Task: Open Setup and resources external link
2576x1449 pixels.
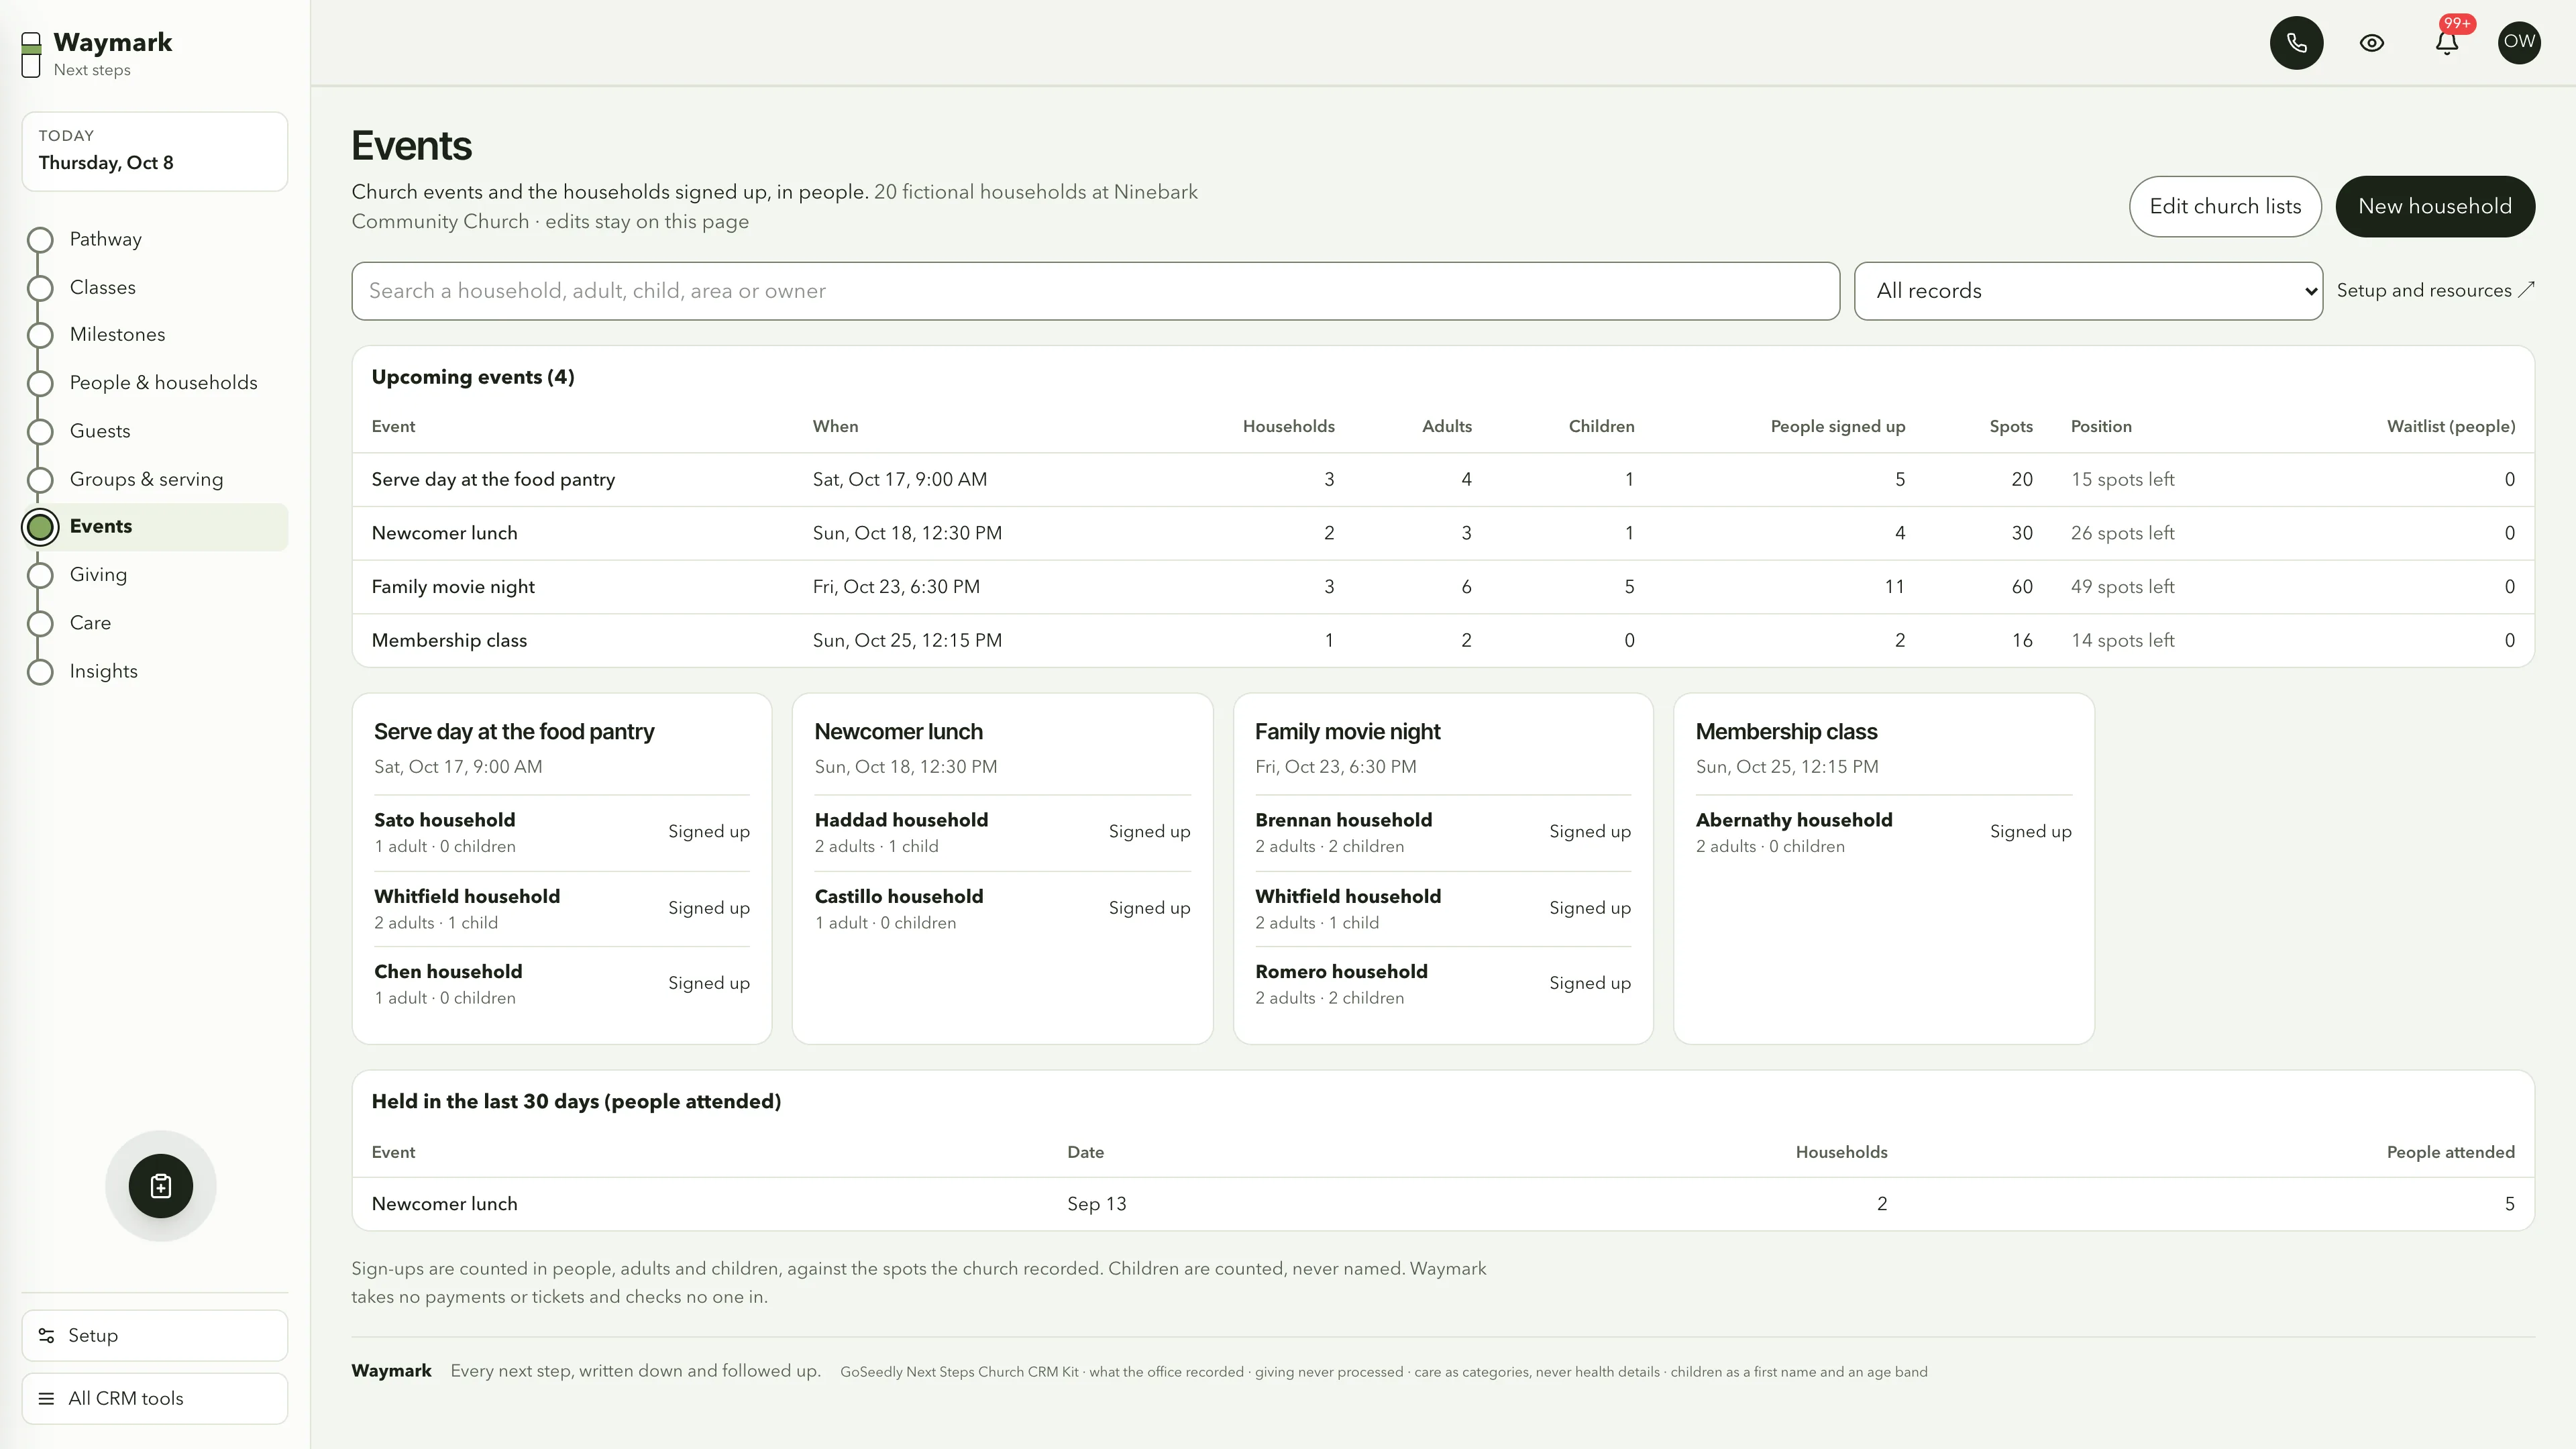Action: 2435,291
